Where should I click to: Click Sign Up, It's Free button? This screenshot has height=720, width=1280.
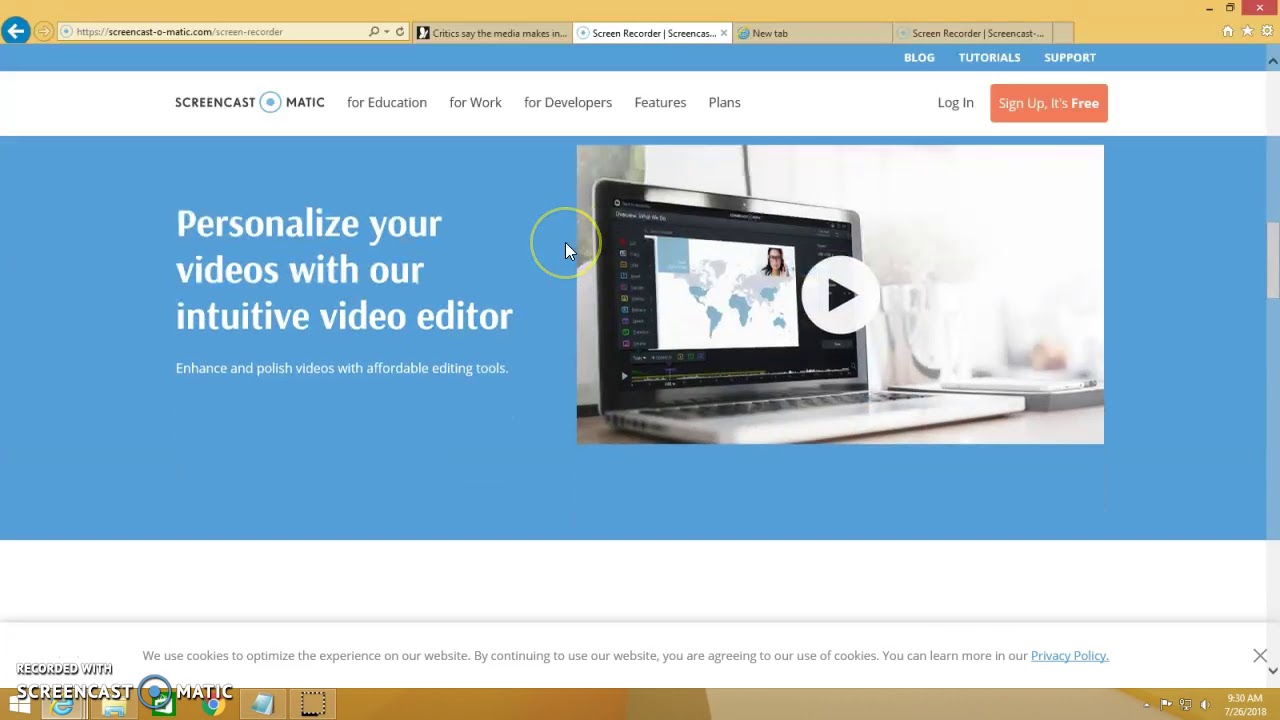[x=1048, y=103]
